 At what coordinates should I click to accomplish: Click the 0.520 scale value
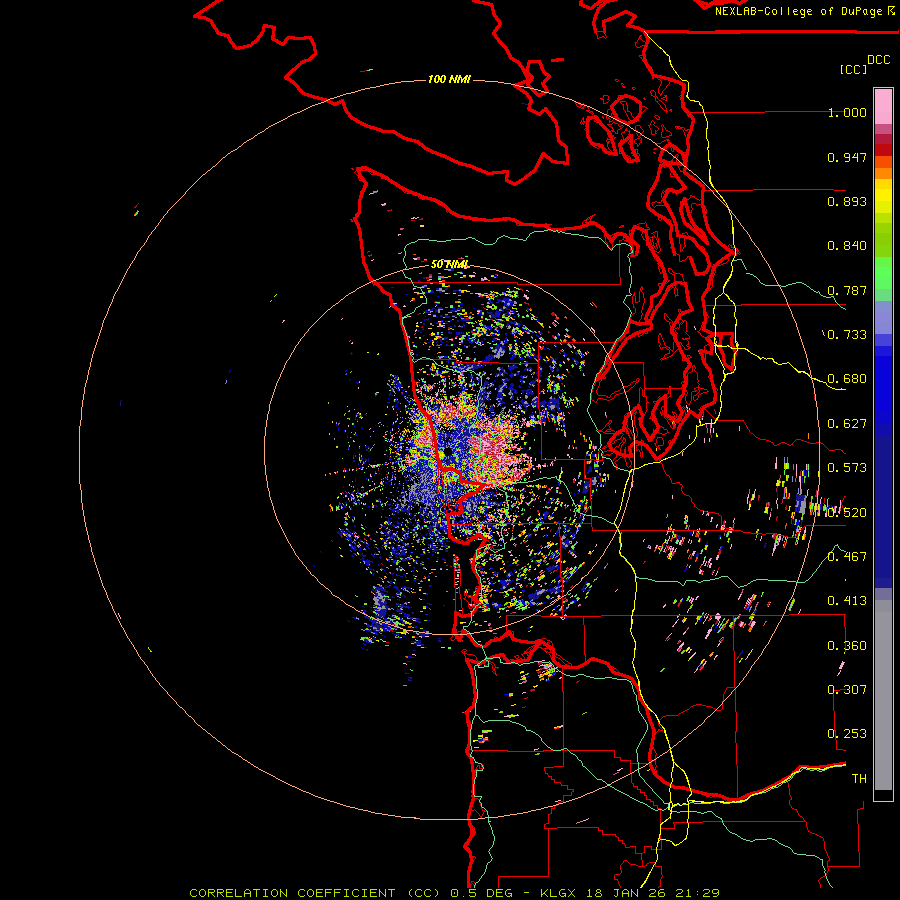coord(847,513)
